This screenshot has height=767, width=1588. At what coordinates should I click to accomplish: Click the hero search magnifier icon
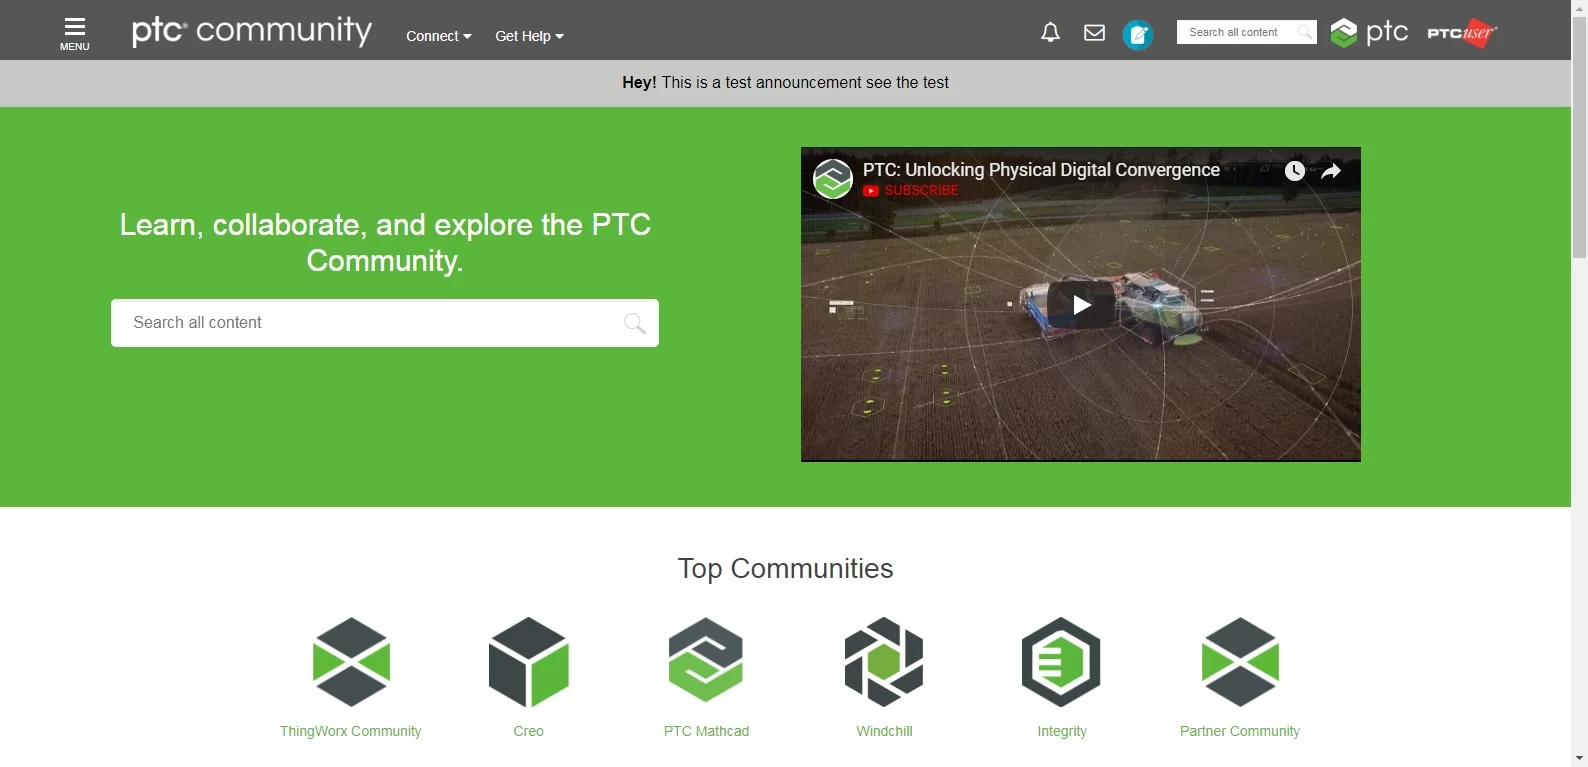point(634,323)
